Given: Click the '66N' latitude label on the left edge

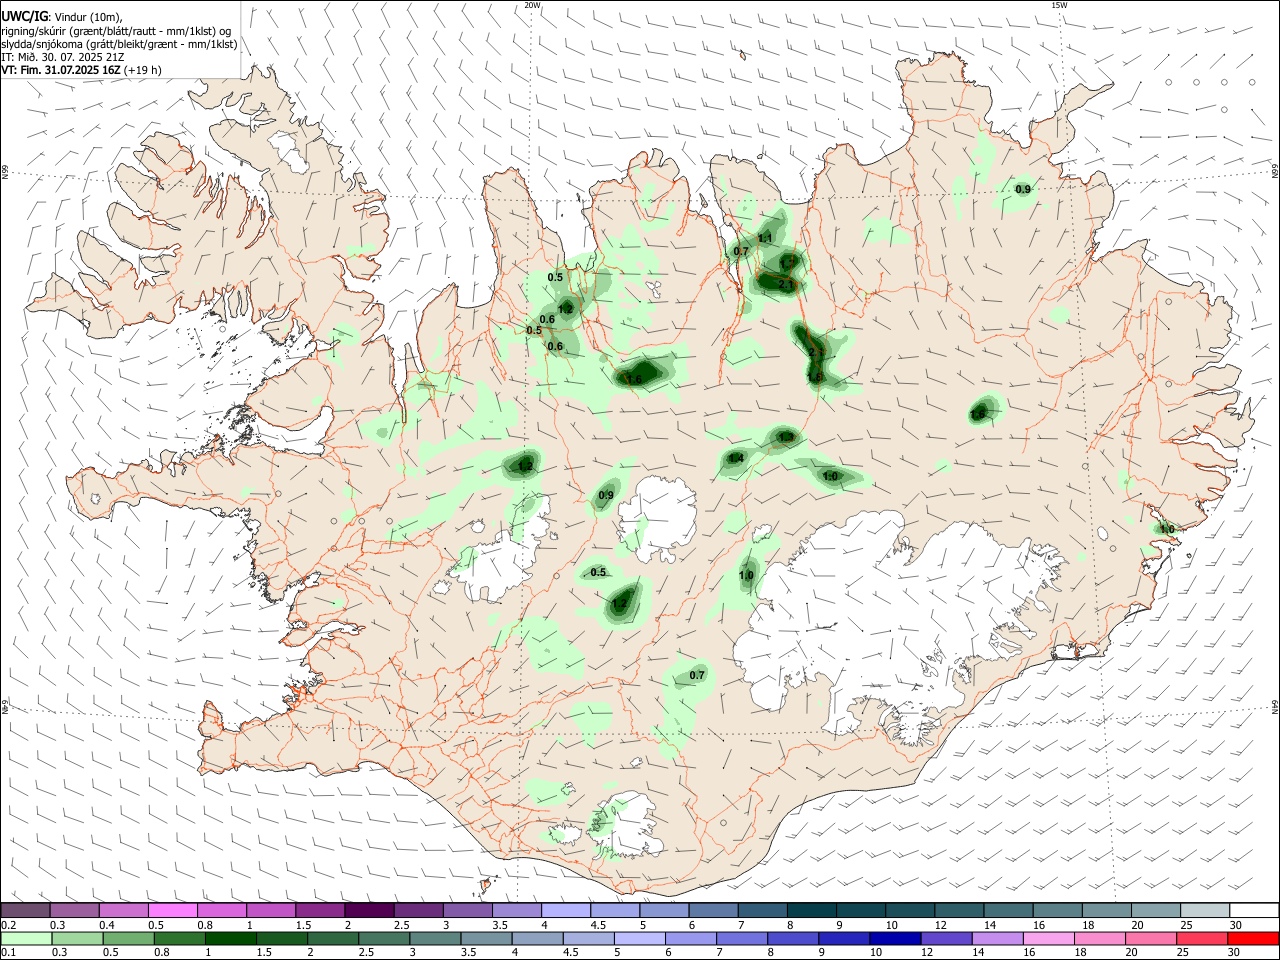Looking at the screenshot, I should tap(5, 172).
